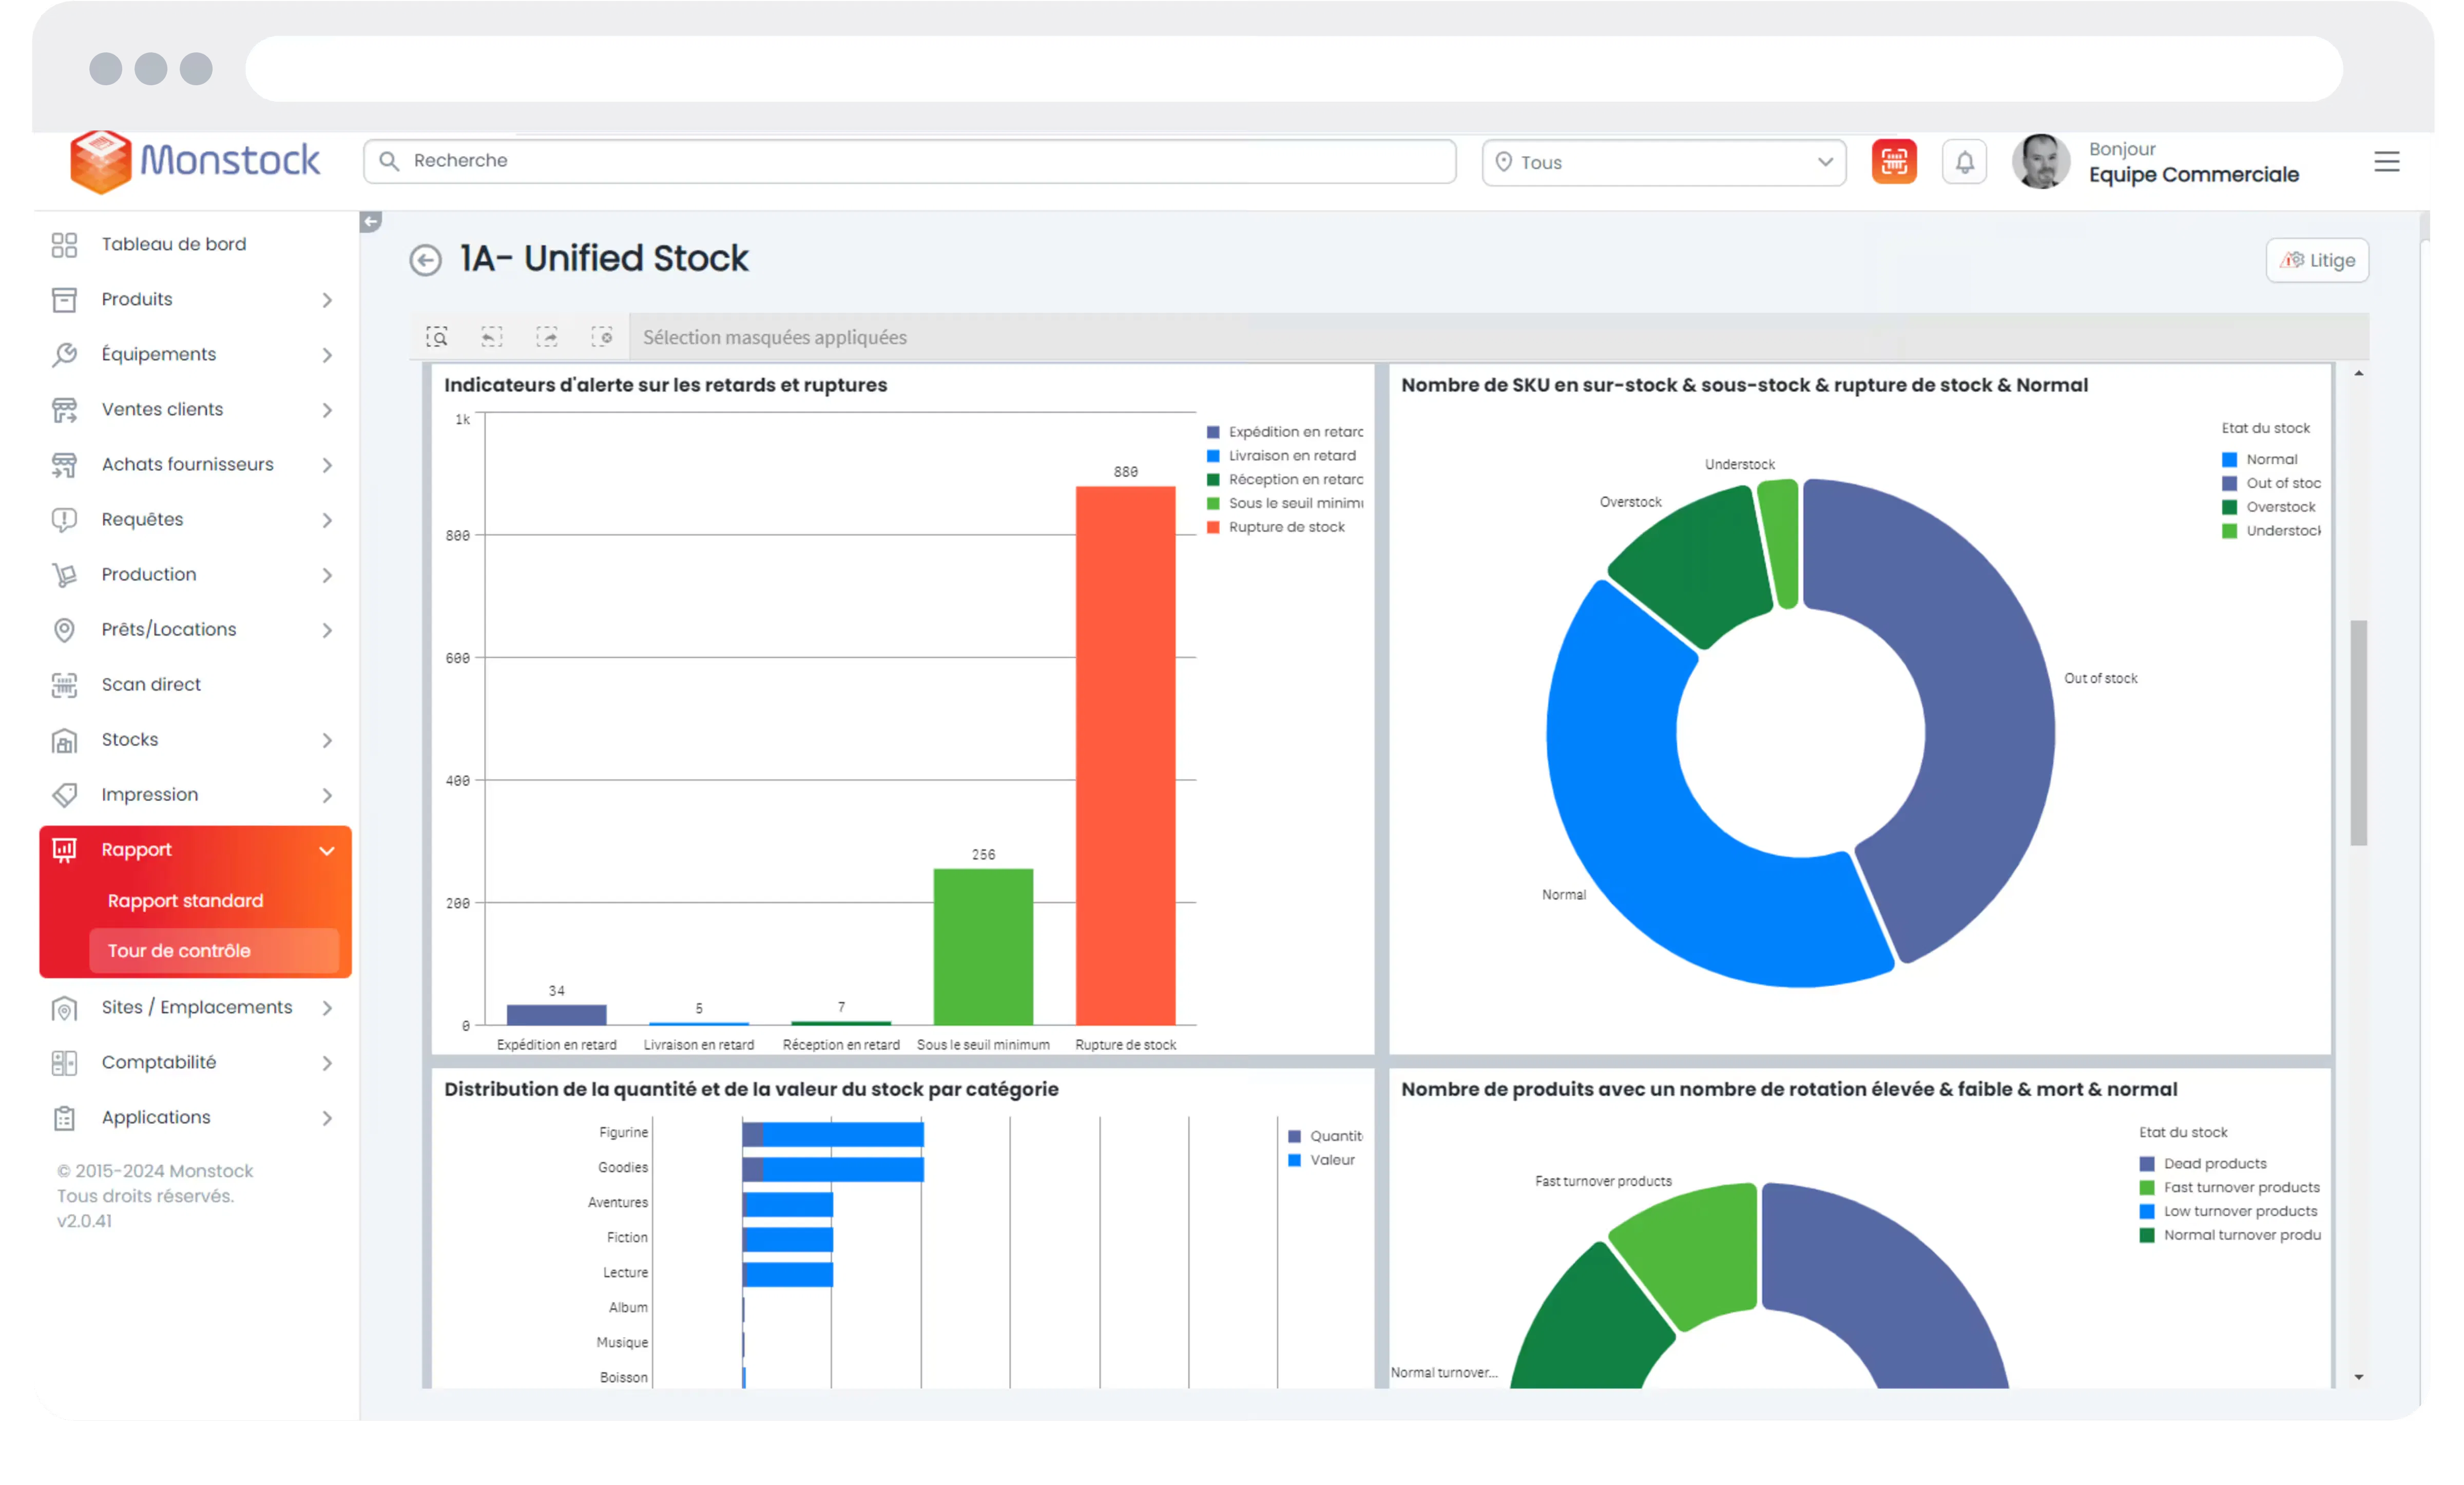Clear all selections in the toolbar
Image resolution: width=2464 pixels, height=1485 pixels.
[602, 337]
